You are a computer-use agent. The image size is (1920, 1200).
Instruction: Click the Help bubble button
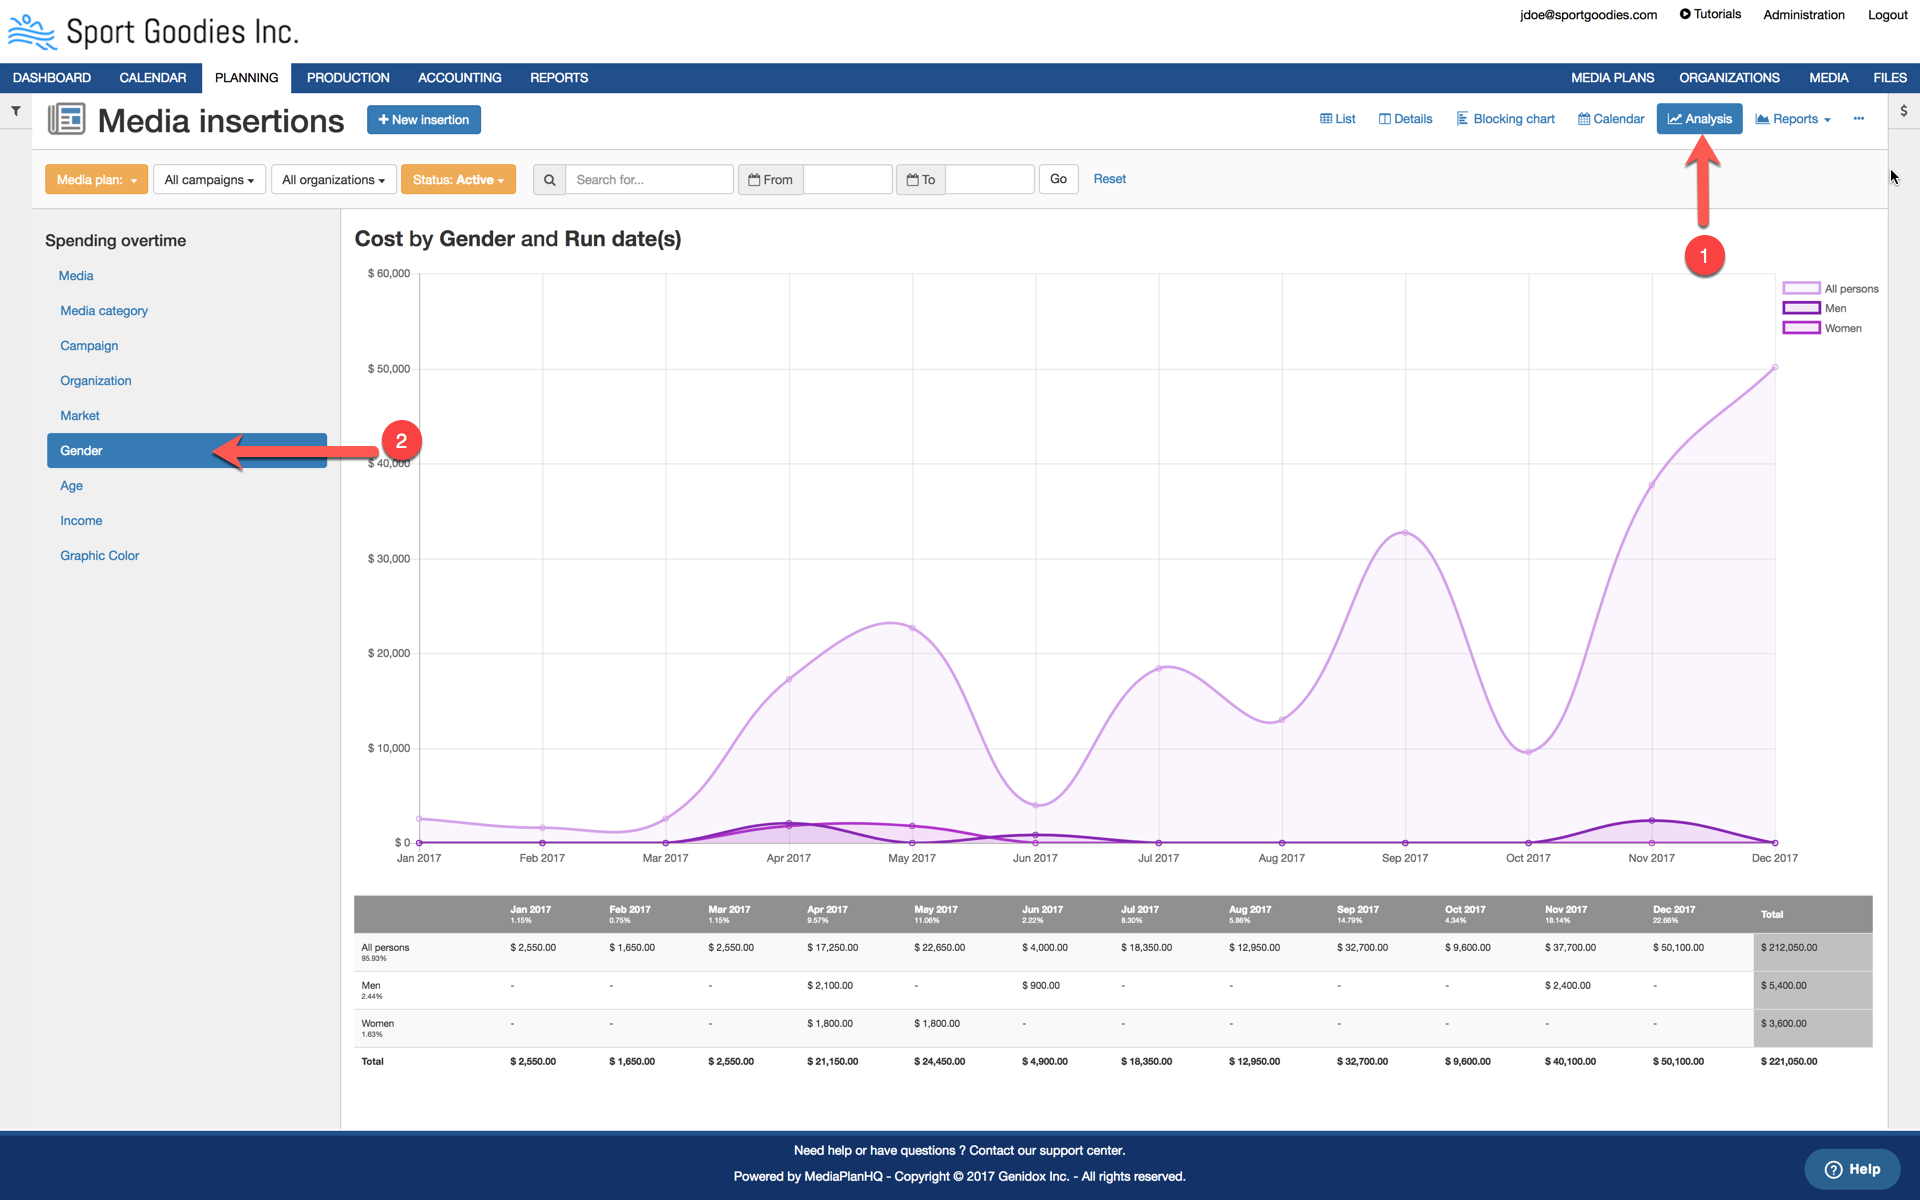click(x=1852, y=1169)
